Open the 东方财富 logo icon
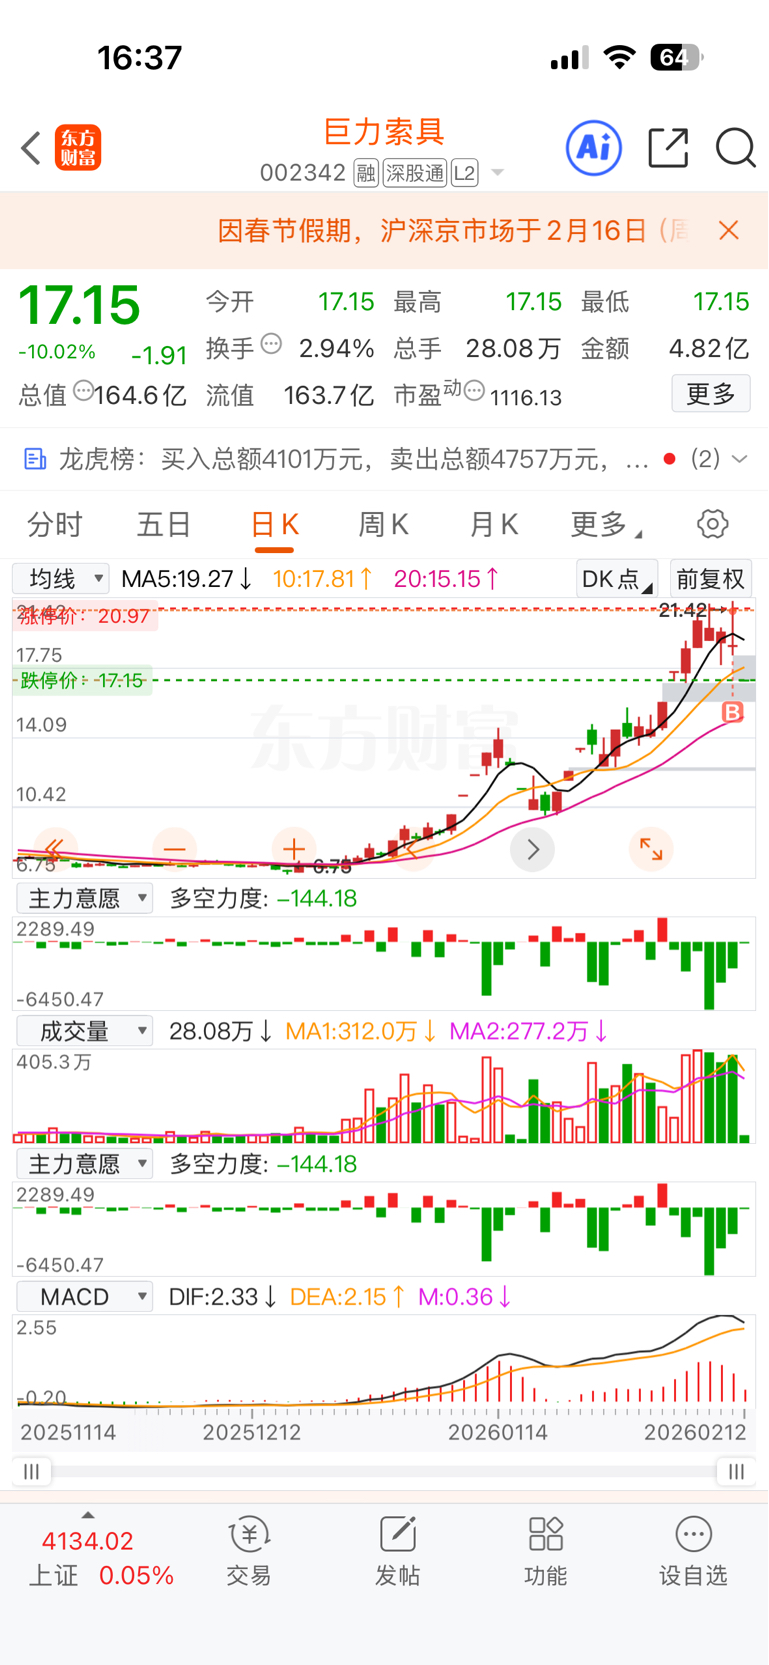This screenshot has width=769, height=1665. 78,148
